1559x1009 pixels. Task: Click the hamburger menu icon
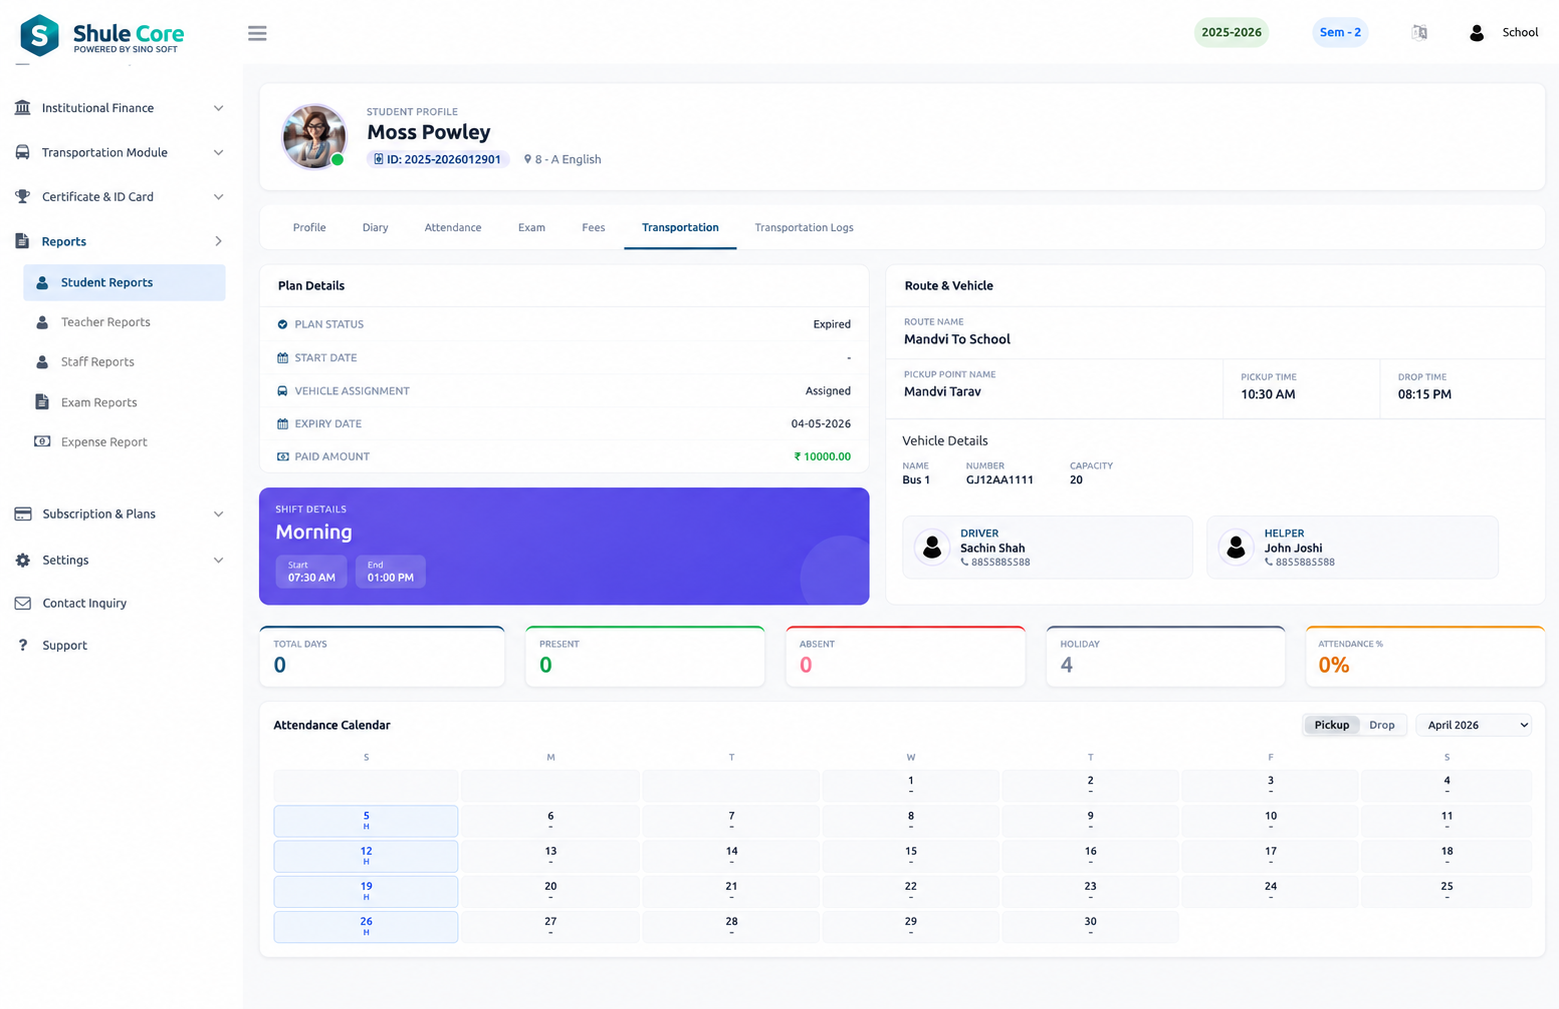pos(257,33)
